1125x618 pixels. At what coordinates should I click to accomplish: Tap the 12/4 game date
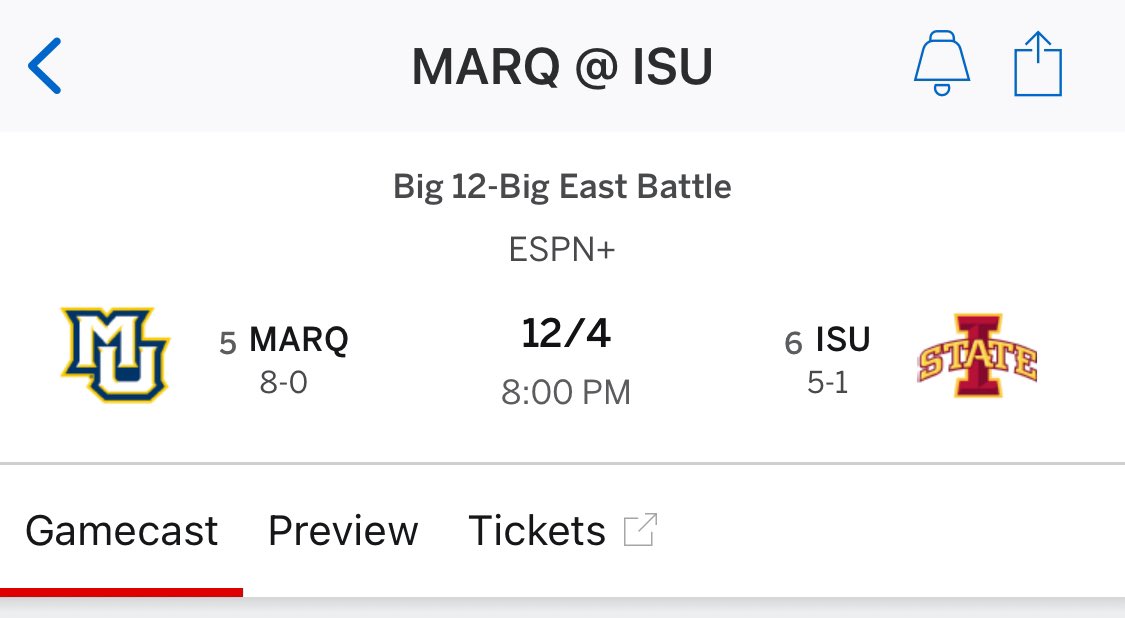point(565,334)
